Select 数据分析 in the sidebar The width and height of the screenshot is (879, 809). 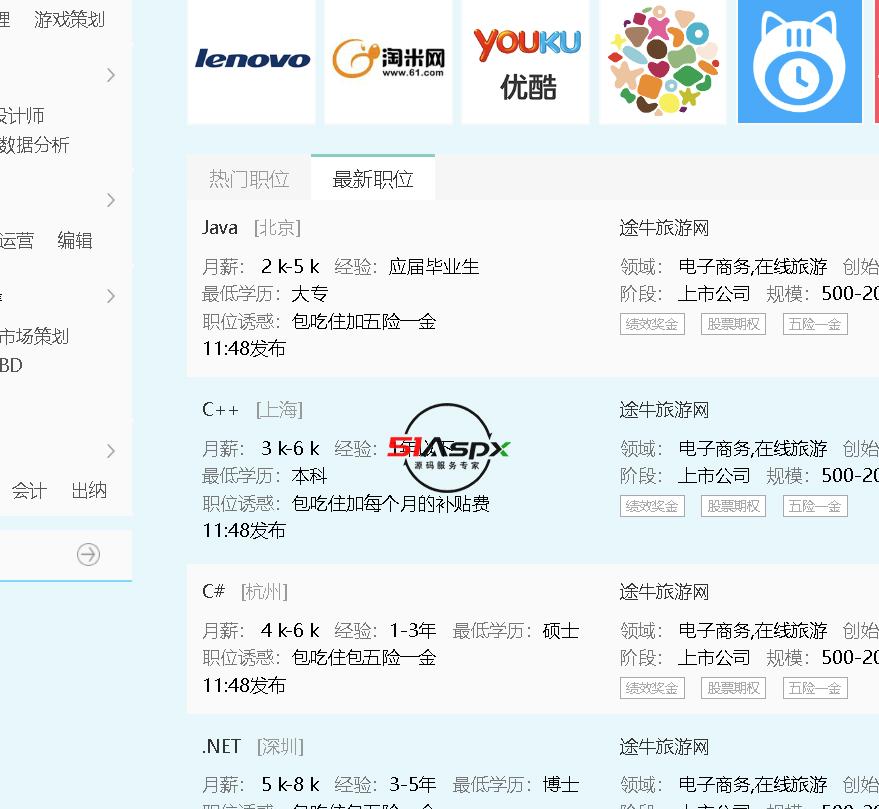pos(34,145)
